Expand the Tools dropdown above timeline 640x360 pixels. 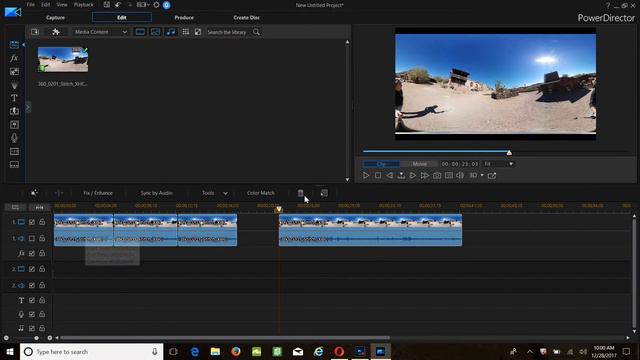[x=225, y=193]
